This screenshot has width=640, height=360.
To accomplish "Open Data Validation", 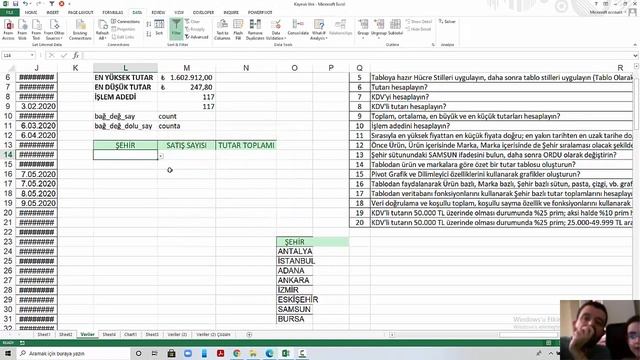I will click(x=276, y=29).
